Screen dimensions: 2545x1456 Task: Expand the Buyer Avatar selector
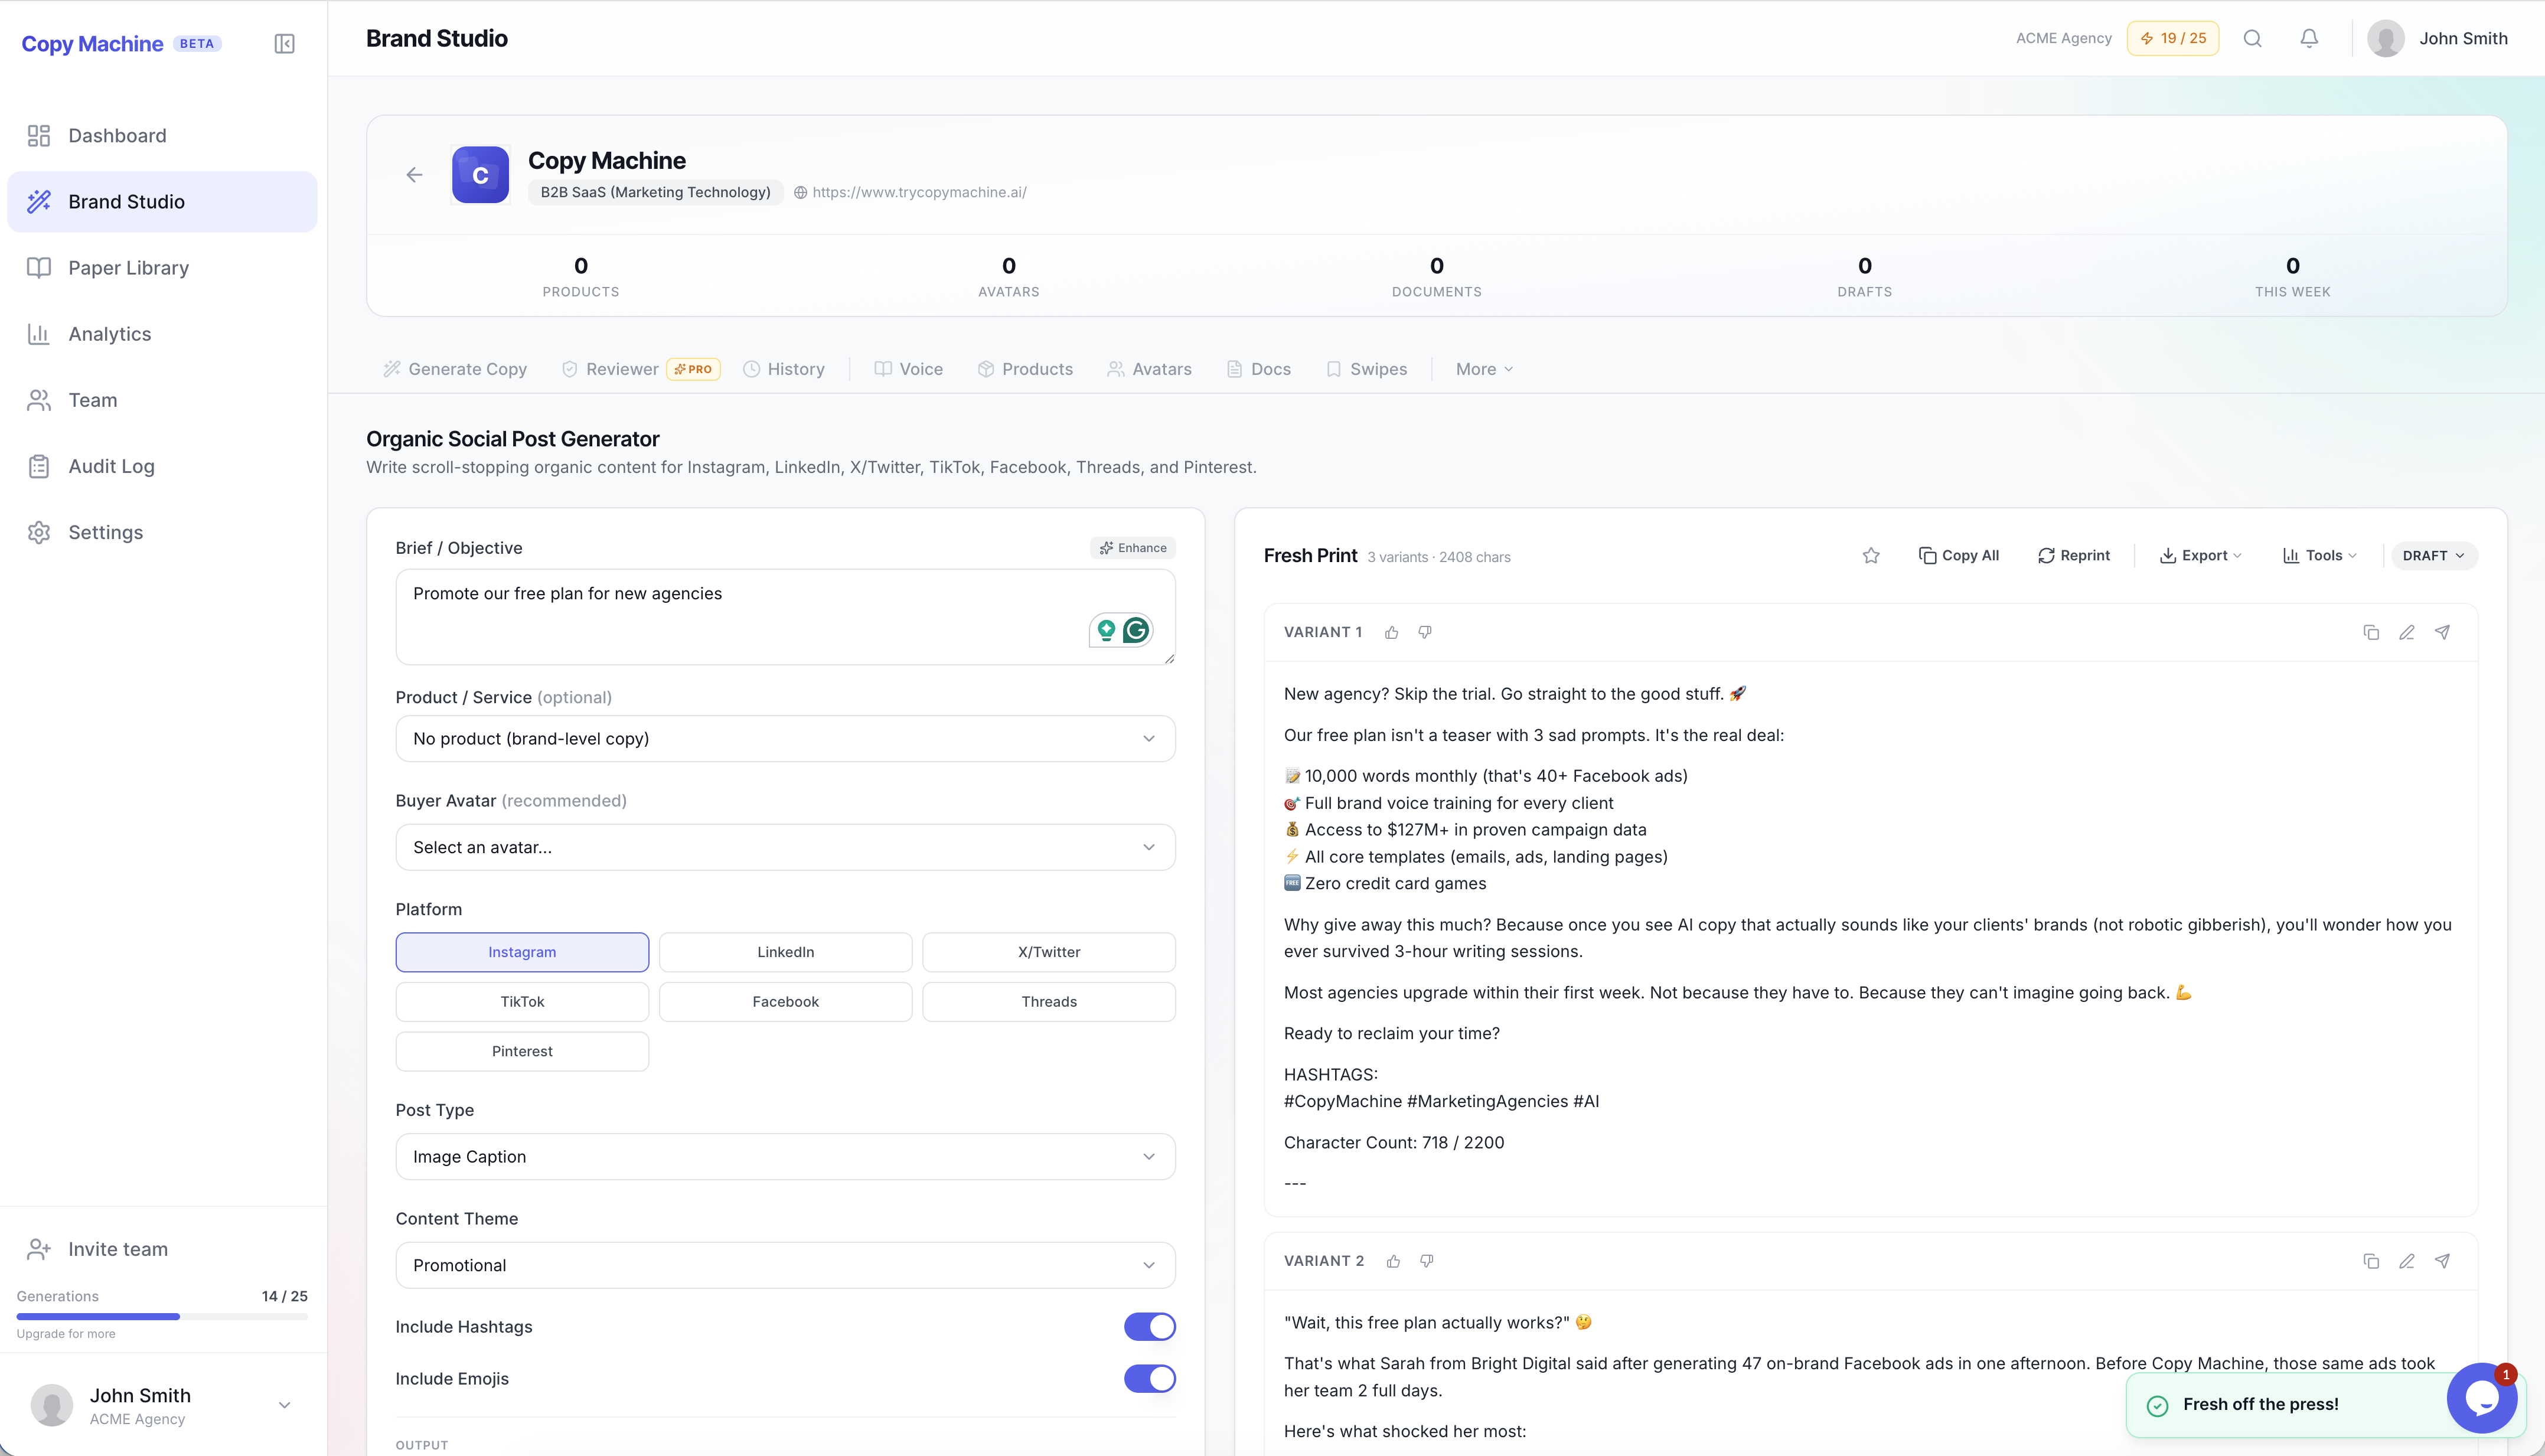[x=785, y=847]
